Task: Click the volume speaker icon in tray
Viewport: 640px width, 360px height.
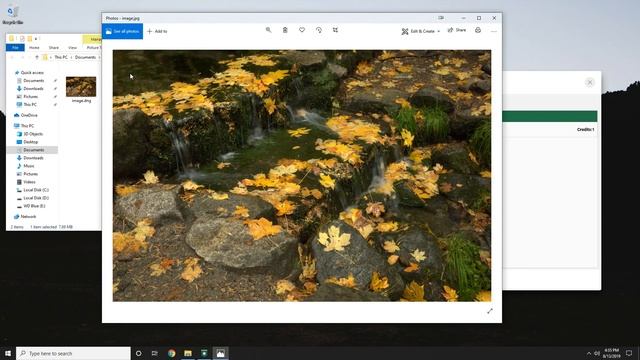Action: (x=597, y=353)
